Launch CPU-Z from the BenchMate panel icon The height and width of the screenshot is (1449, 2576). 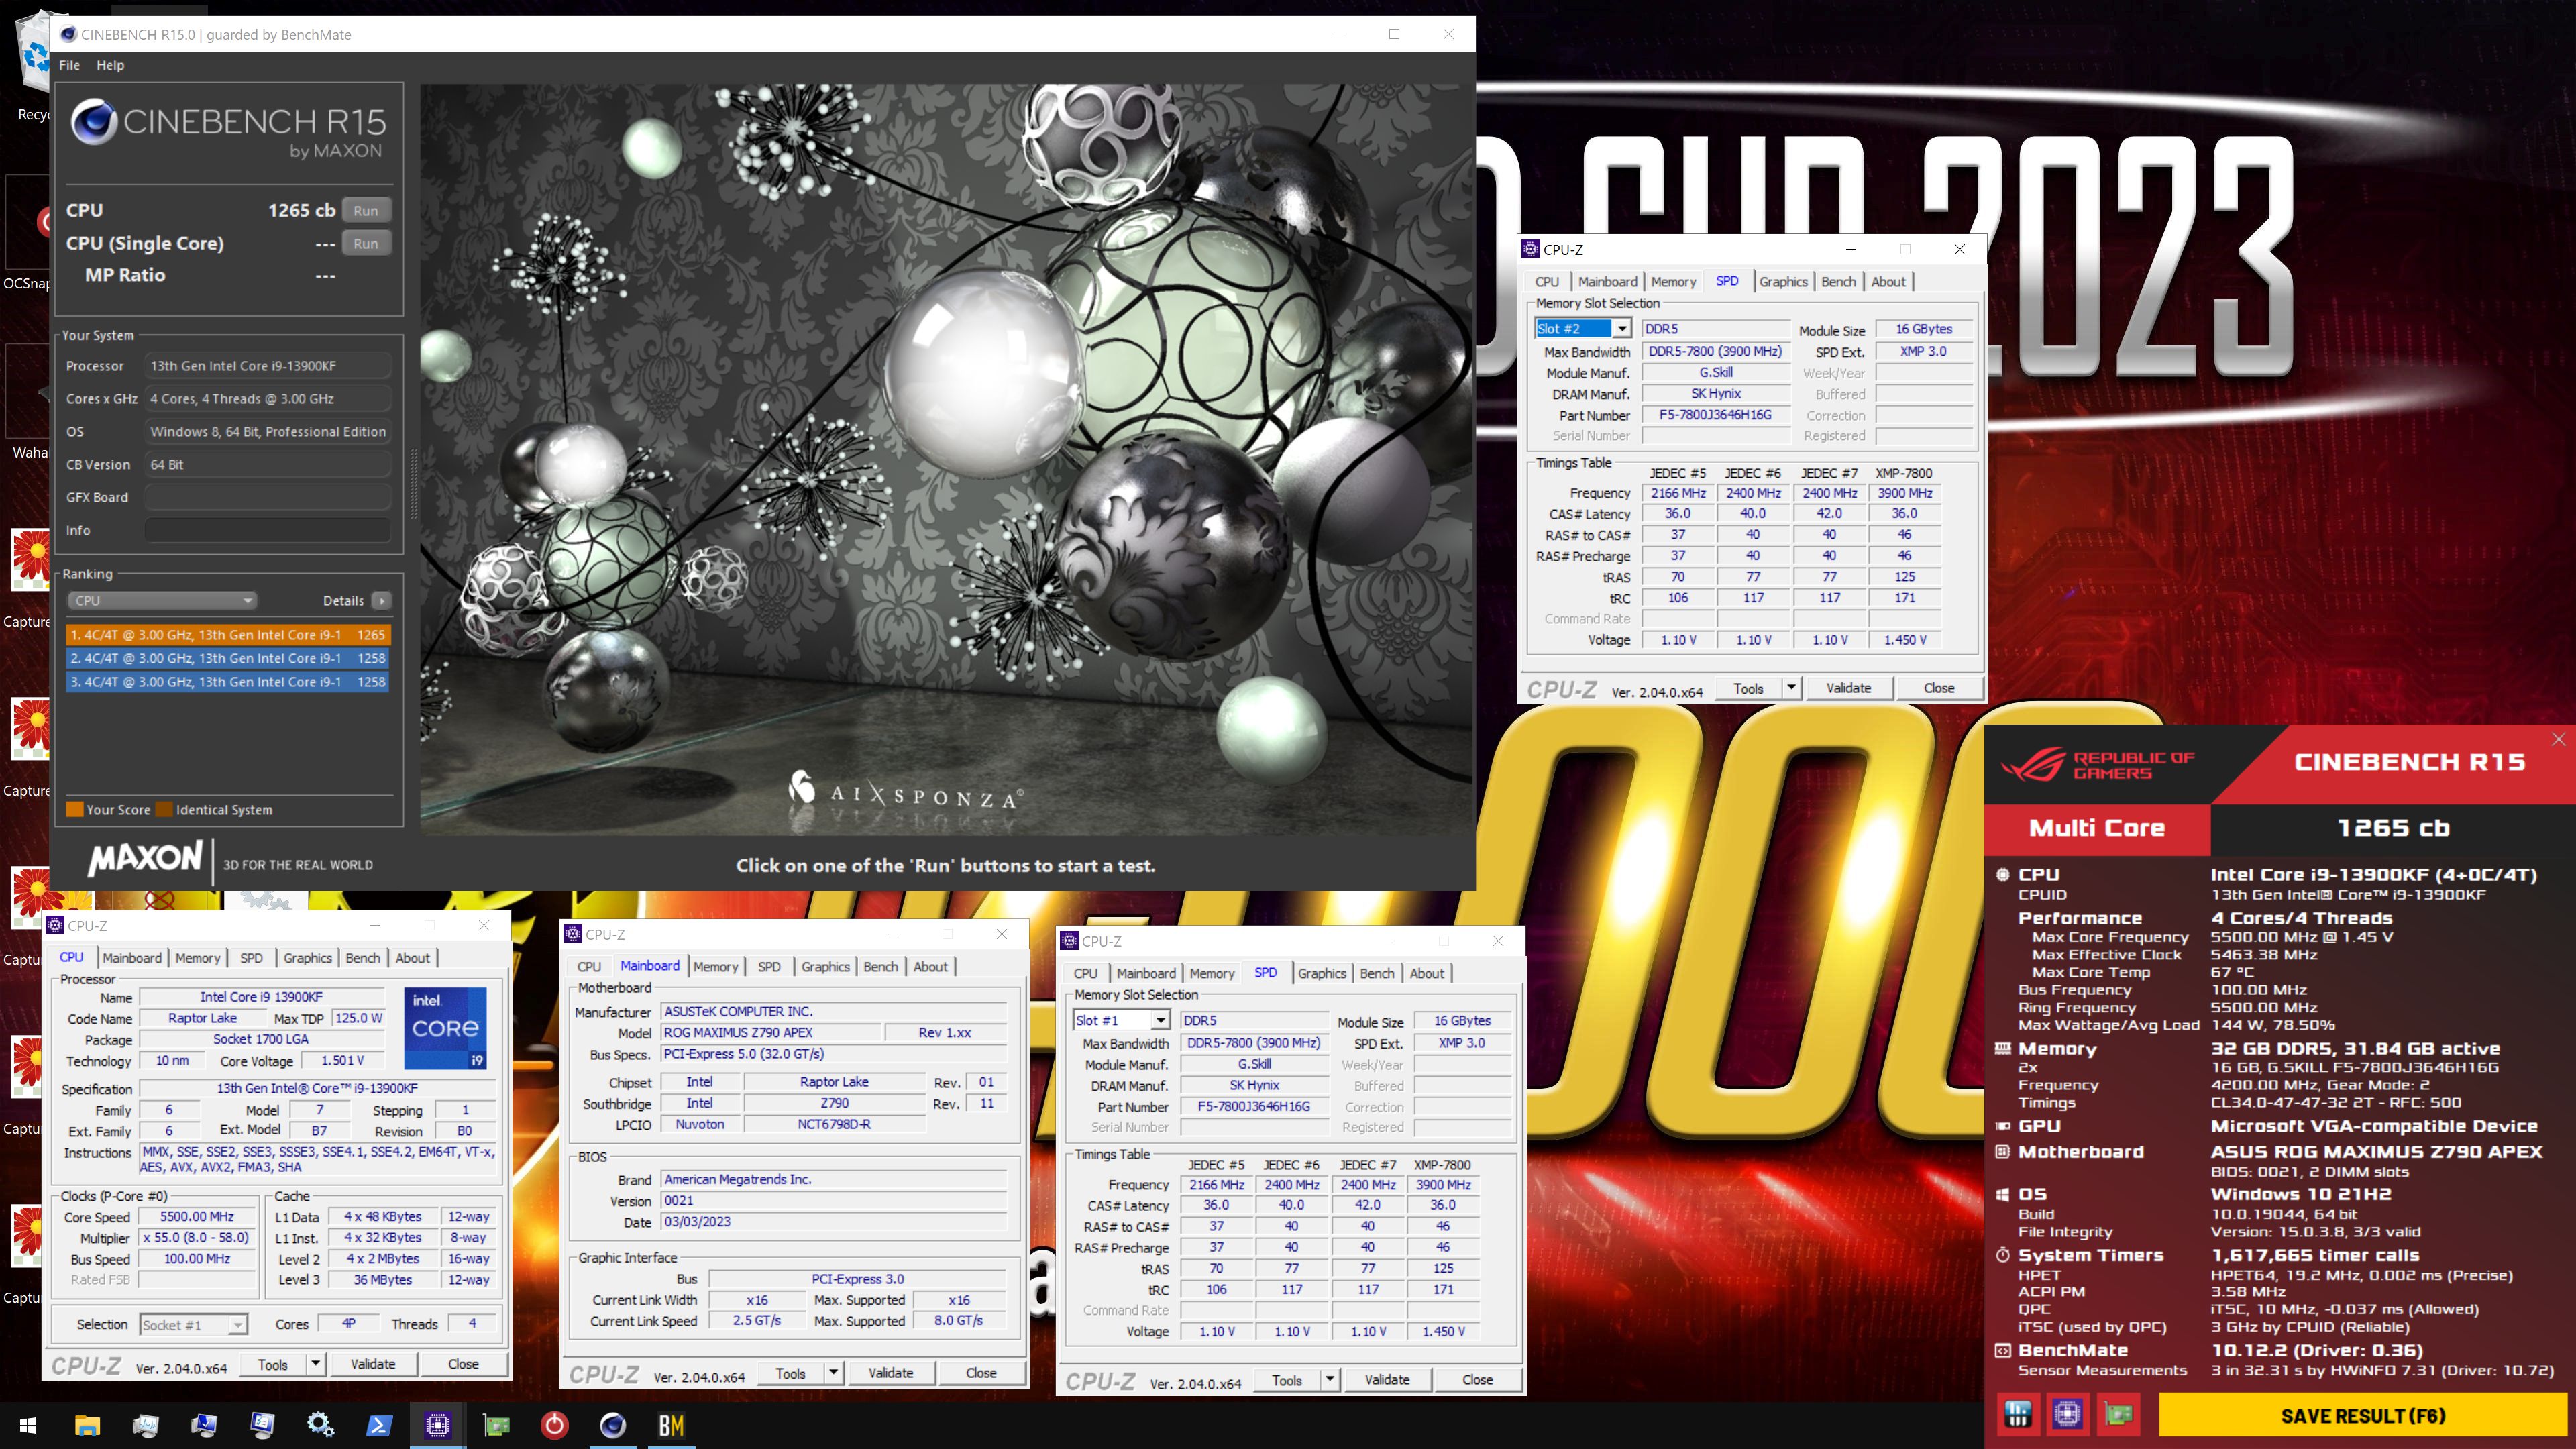pyautogui.click(x=2067, y=1414)
